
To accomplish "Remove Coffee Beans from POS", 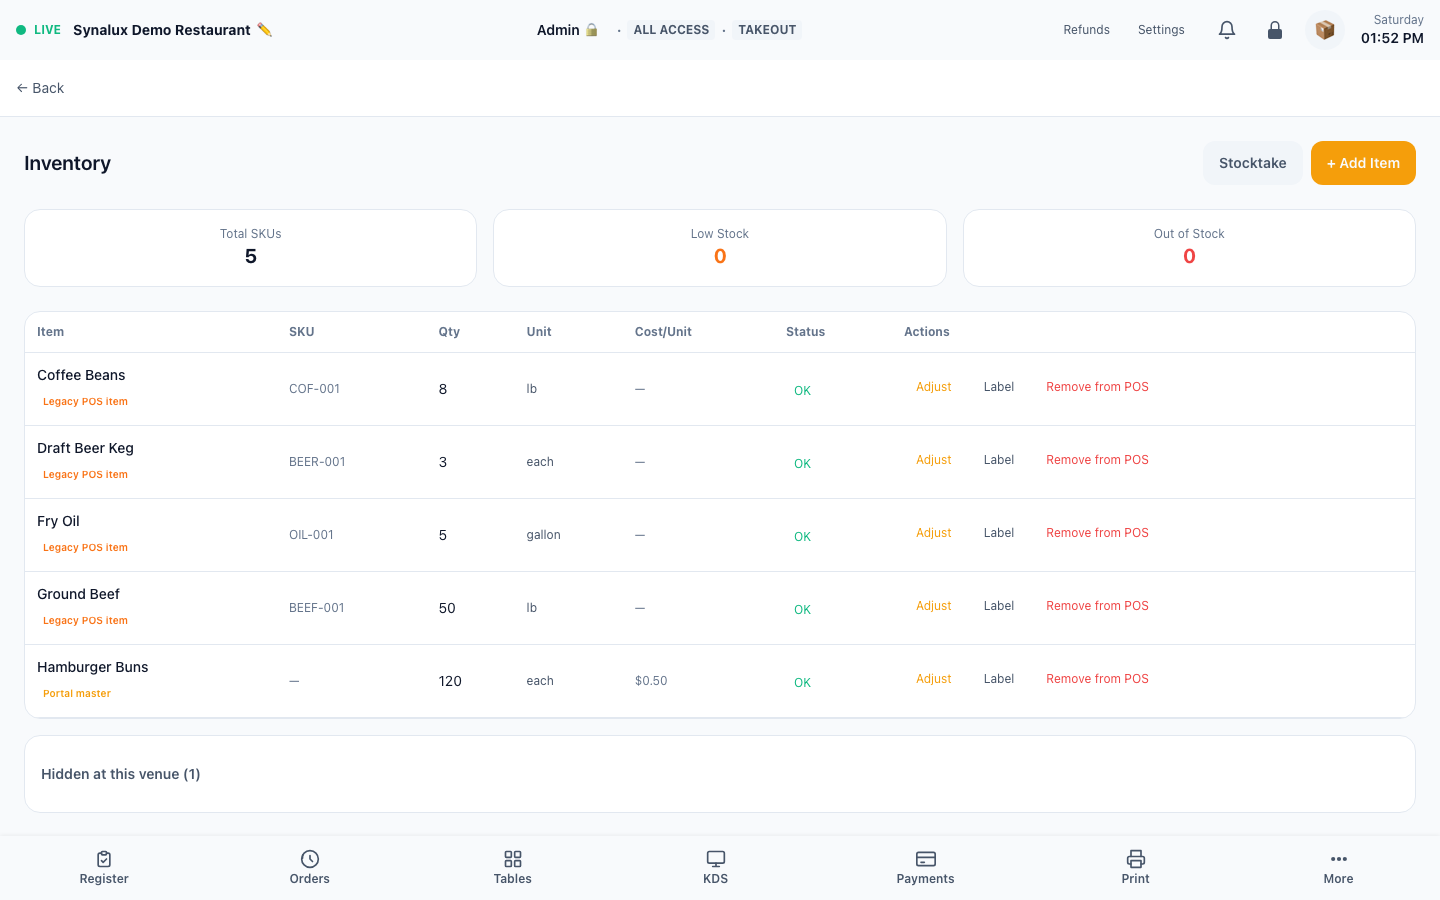I will tap(1097, 387).
